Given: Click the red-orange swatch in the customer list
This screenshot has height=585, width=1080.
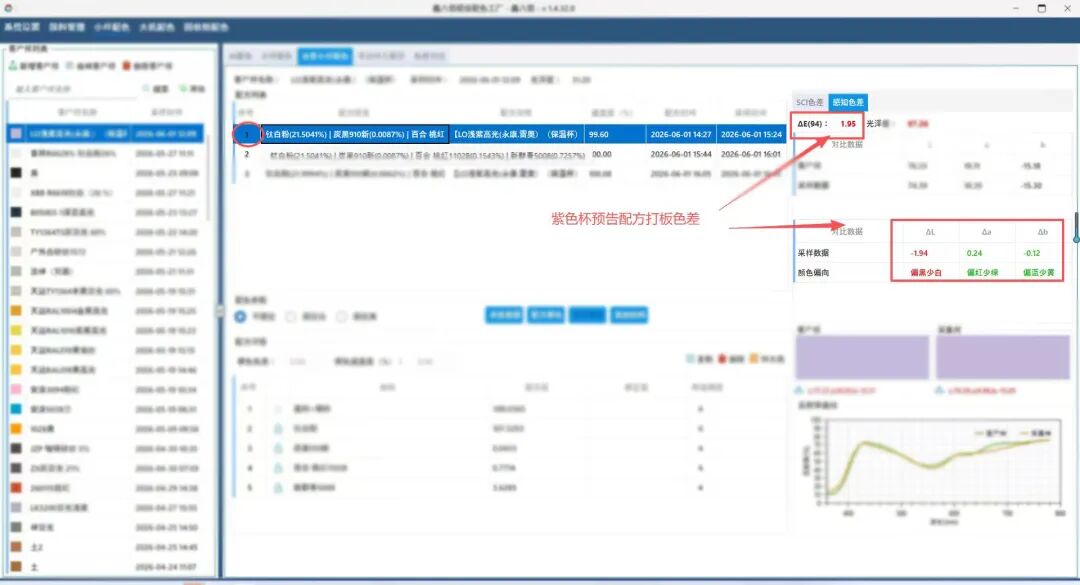Looking at the screenshot, I should [16, 488].
